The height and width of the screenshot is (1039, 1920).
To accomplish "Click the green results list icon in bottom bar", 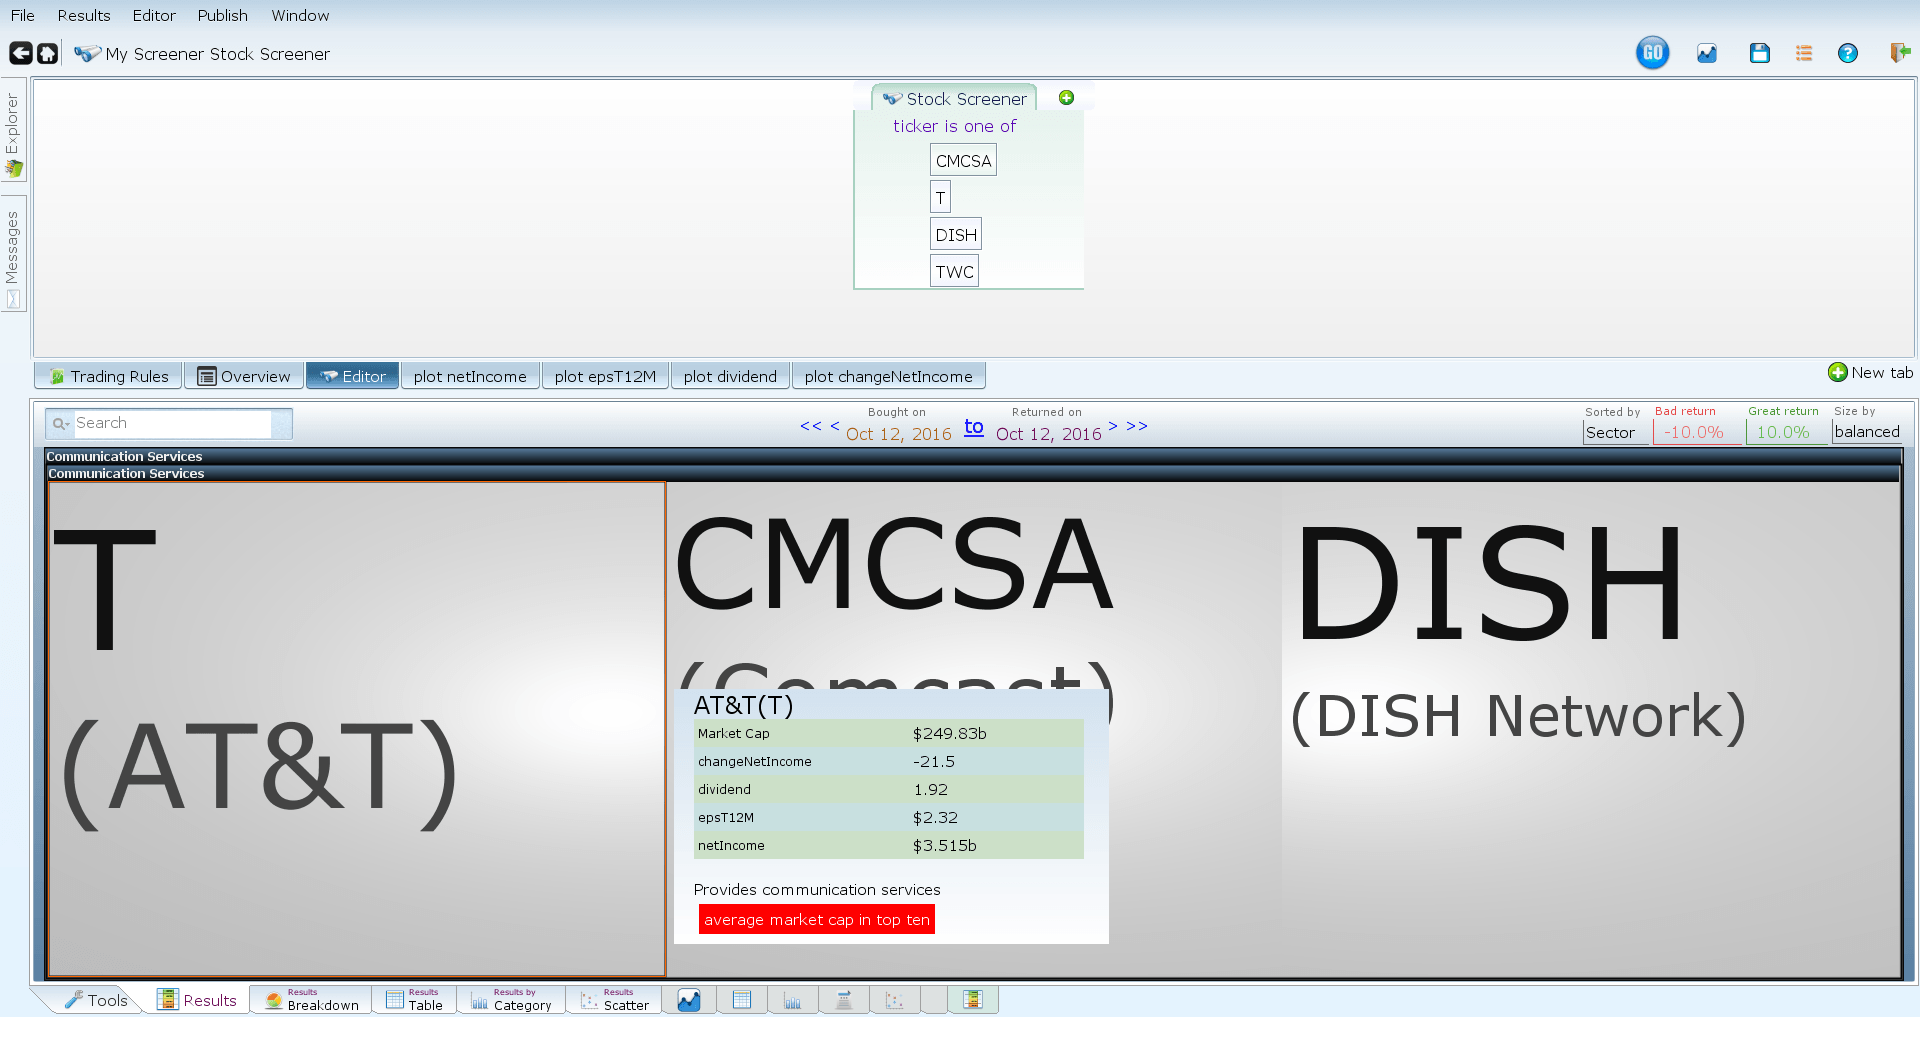I will (x=973, y=1000).
